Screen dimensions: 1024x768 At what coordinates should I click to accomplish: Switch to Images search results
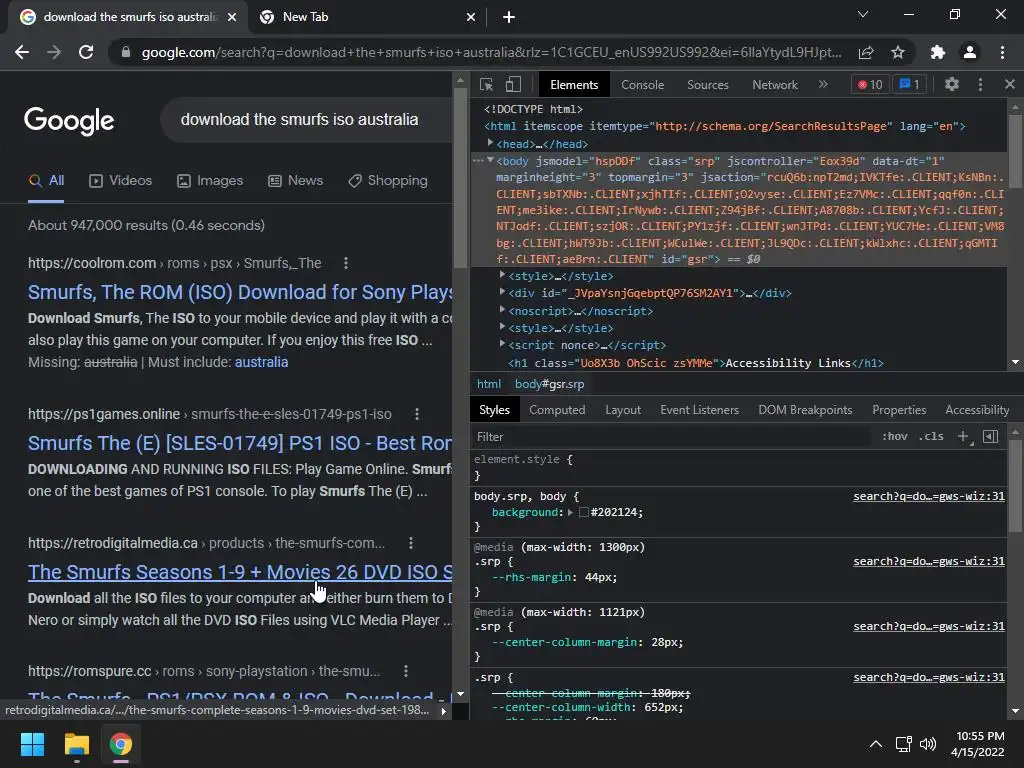(x=210, y=181)
